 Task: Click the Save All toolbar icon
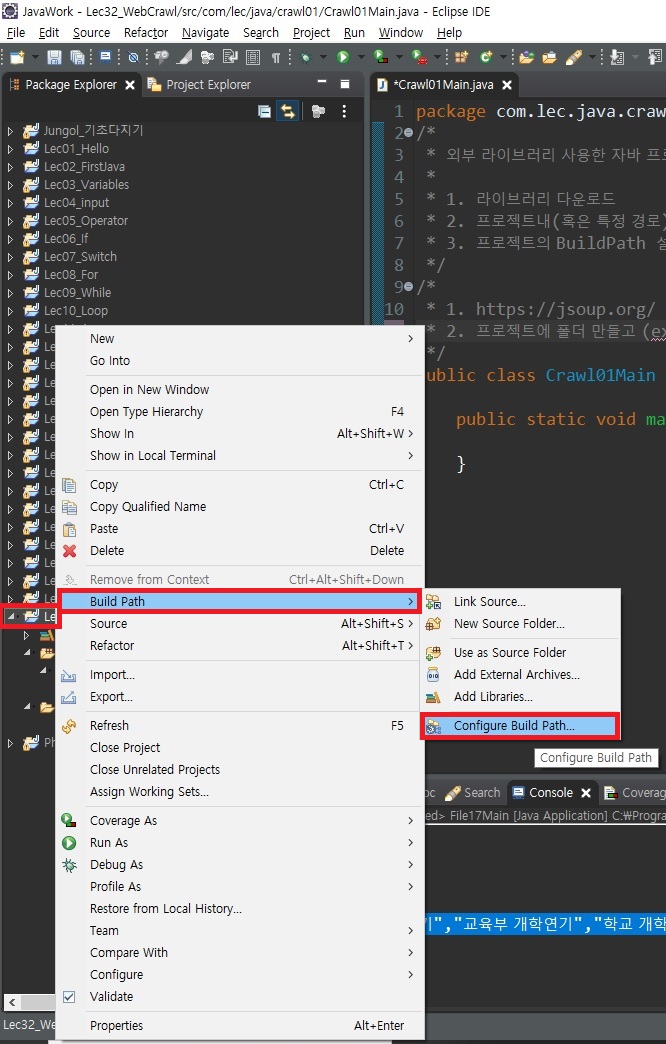(77, 57)
